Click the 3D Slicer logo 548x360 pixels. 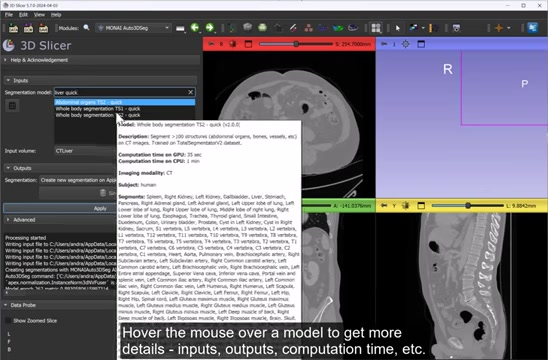pyautogui.click(x=9, y=45)
